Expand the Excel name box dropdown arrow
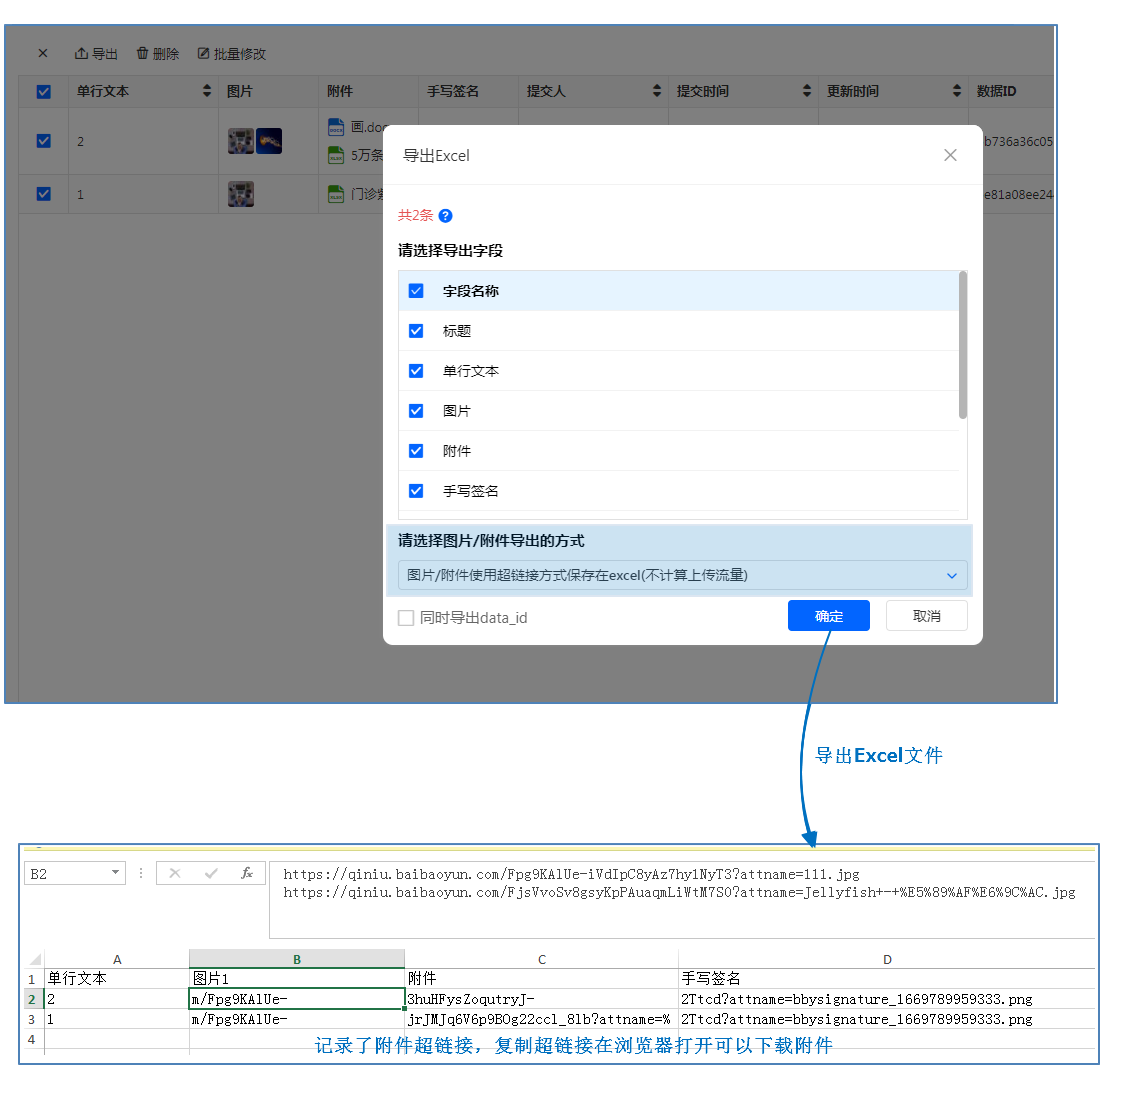Viewport: 1139px width, 1101px height. tap(115, 873)
